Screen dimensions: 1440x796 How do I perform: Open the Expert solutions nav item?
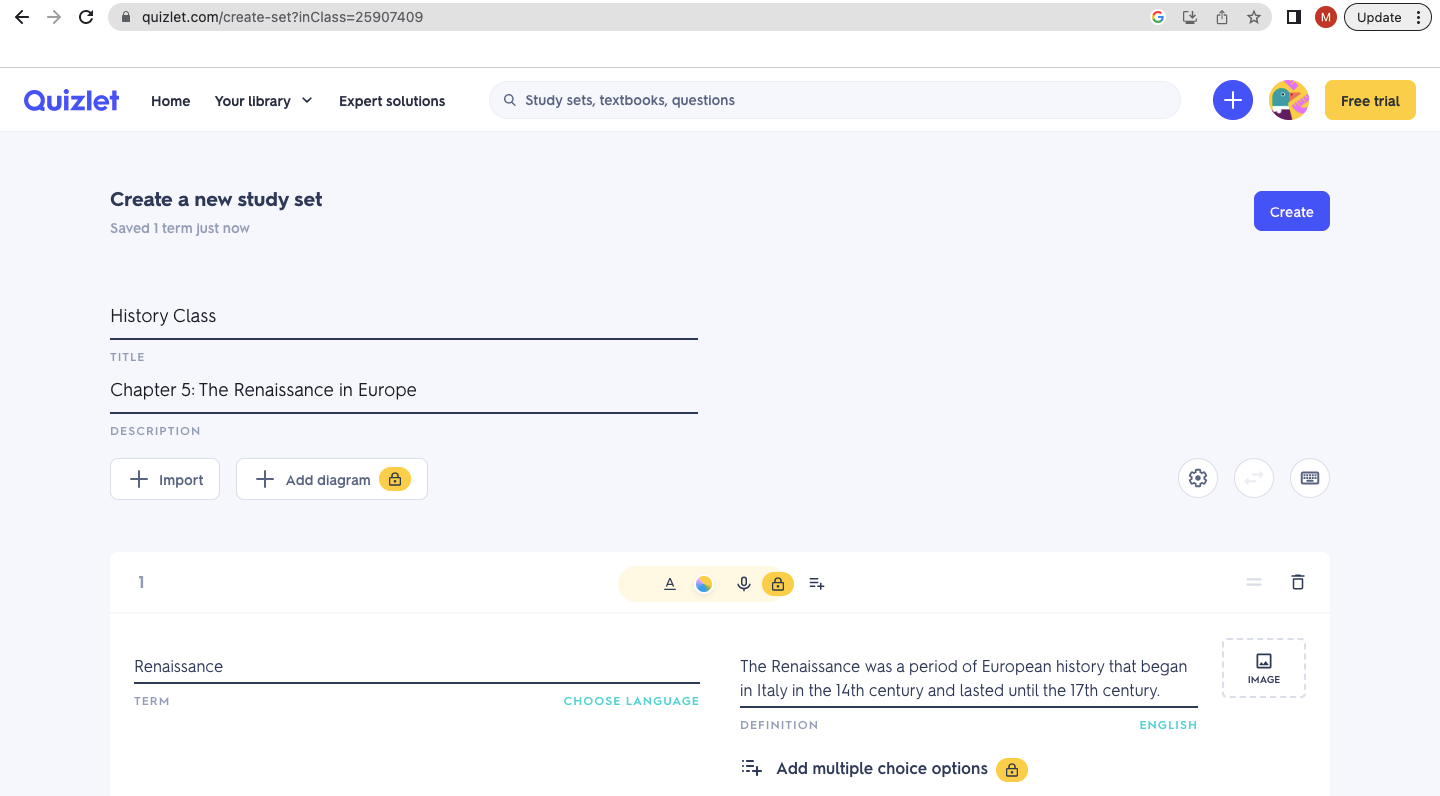click(x=392, y=101)
